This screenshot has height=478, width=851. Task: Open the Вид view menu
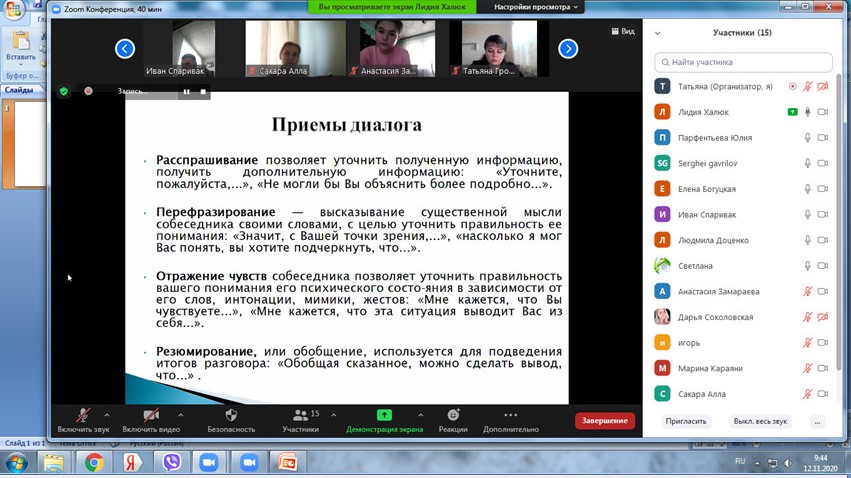622,31
